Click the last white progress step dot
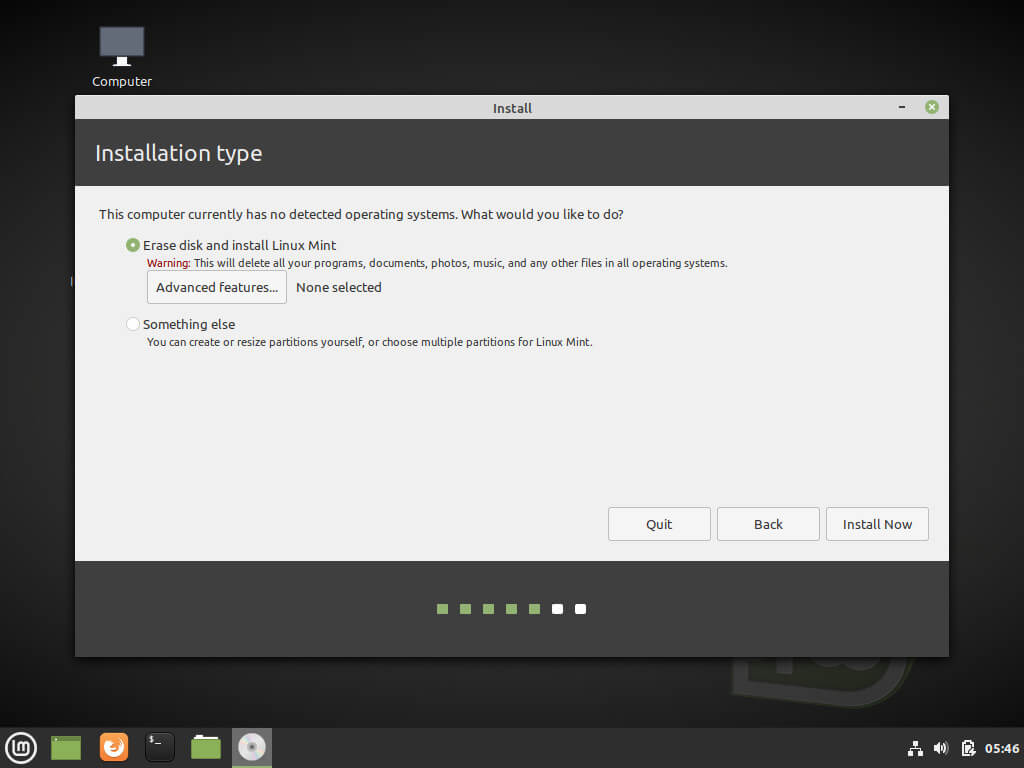1024x768 pixels. click(581, 609)
